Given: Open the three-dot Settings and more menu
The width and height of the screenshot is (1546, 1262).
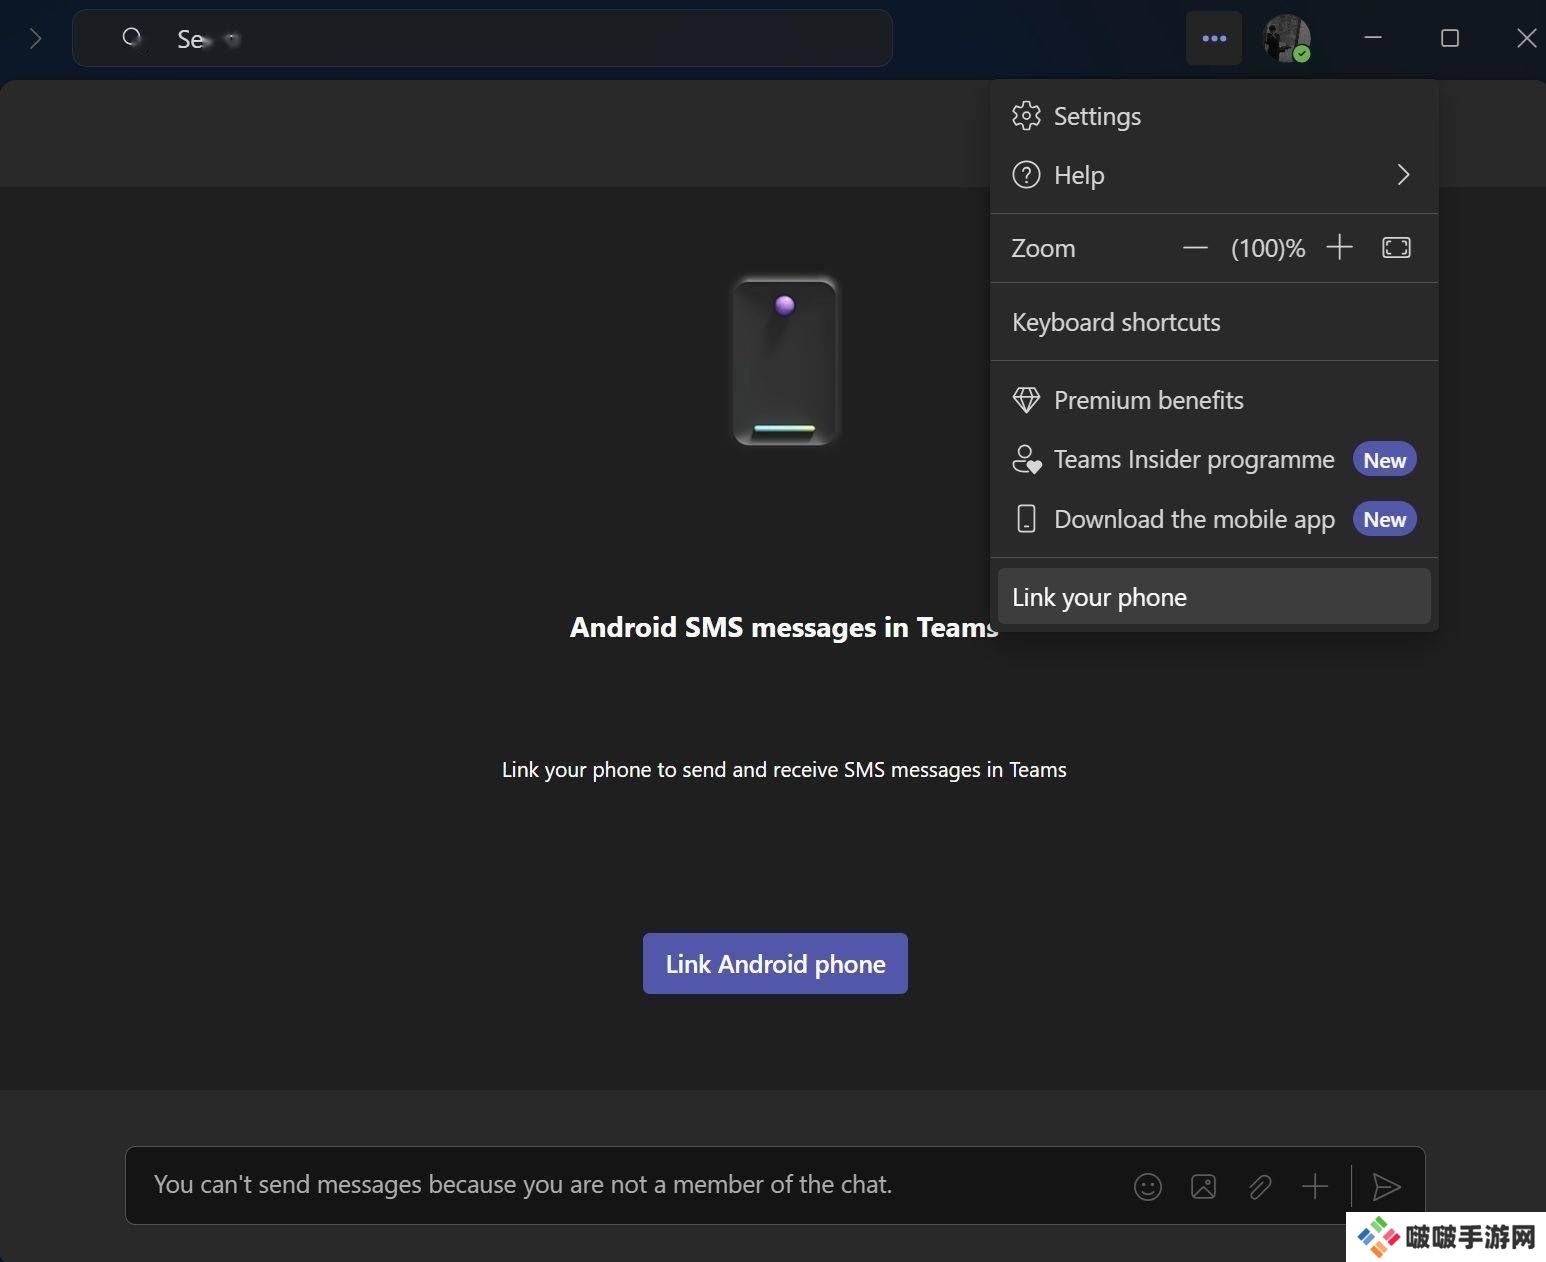Looking at the screenshot, I should (x=1214, y=39).
